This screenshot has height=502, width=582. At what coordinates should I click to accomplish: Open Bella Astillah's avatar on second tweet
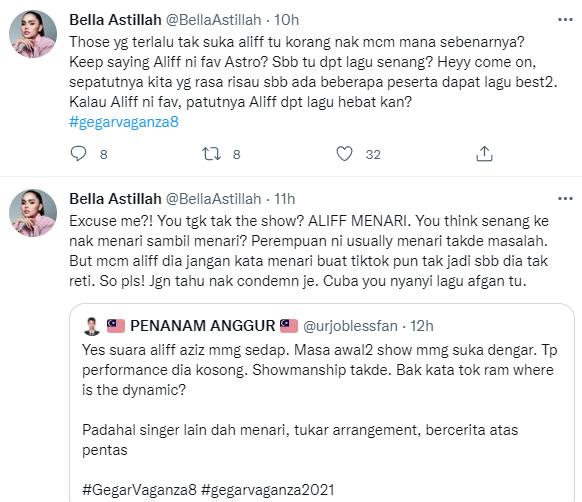[x=33, y=213]
